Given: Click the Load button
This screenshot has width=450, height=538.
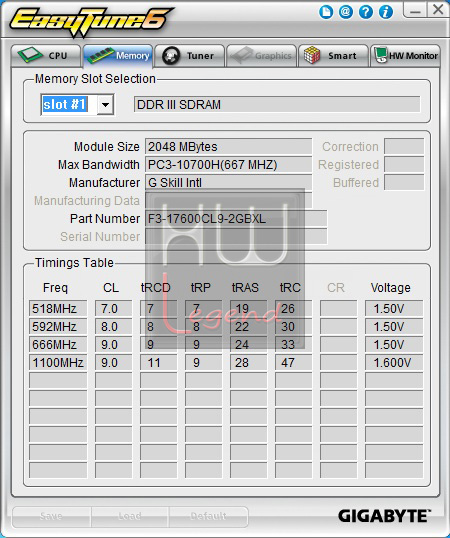Looking at the screenshot, I should point(130,516).
